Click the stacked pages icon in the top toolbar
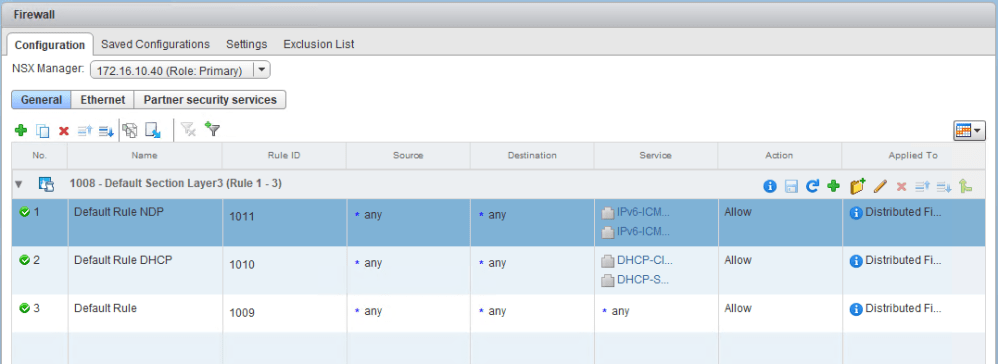This screenshot has width=998, height=364. [x=130, y=130]
